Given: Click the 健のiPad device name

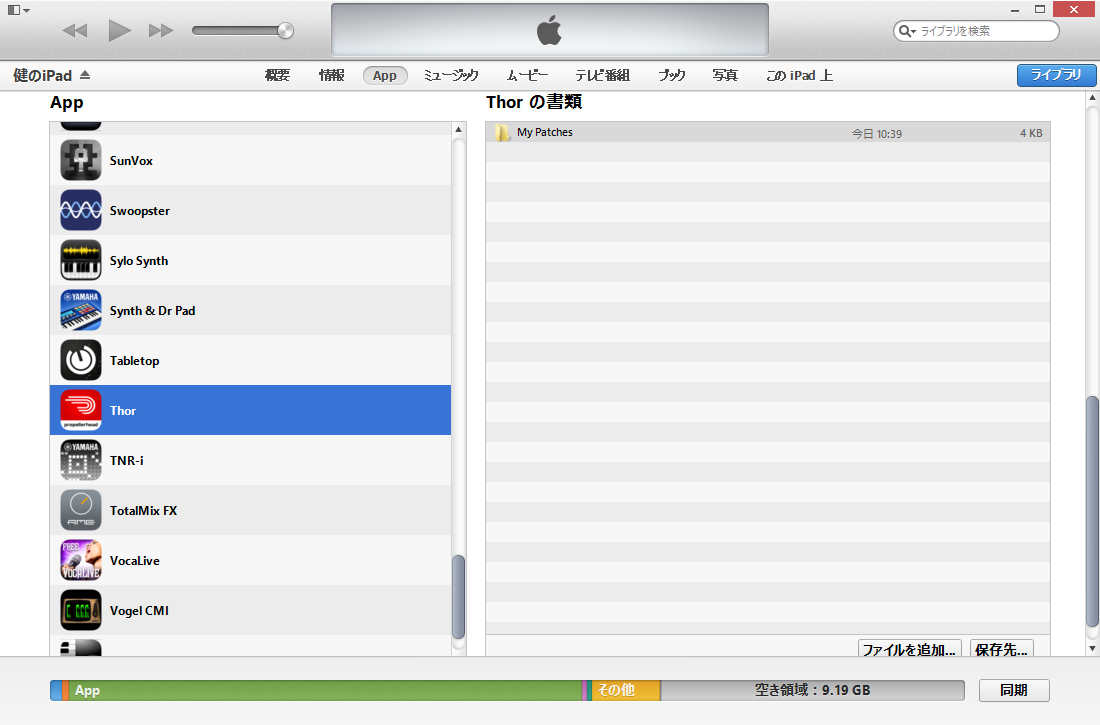Looking at the screenshot, I should coord(43,75).
